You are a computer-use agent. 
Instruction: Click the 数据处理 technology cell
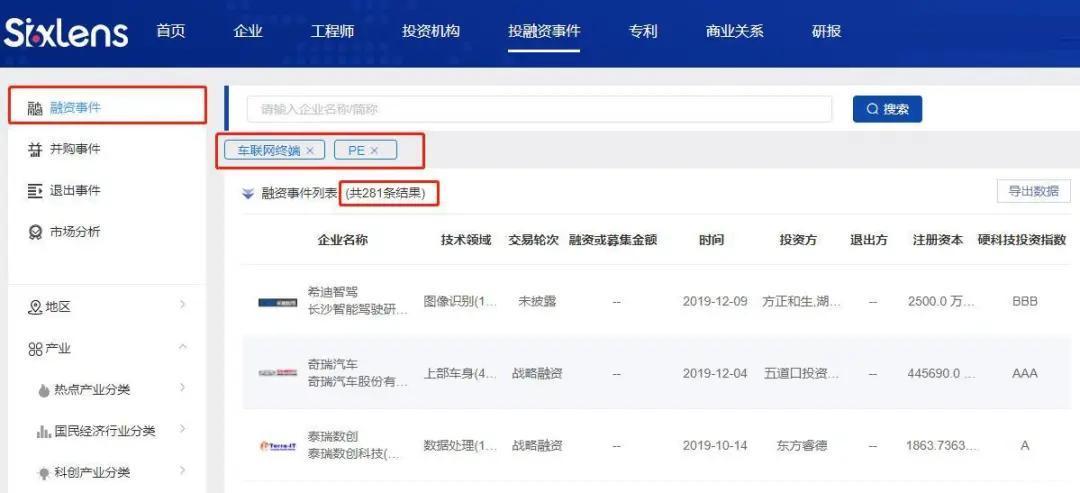pos(460,446)
